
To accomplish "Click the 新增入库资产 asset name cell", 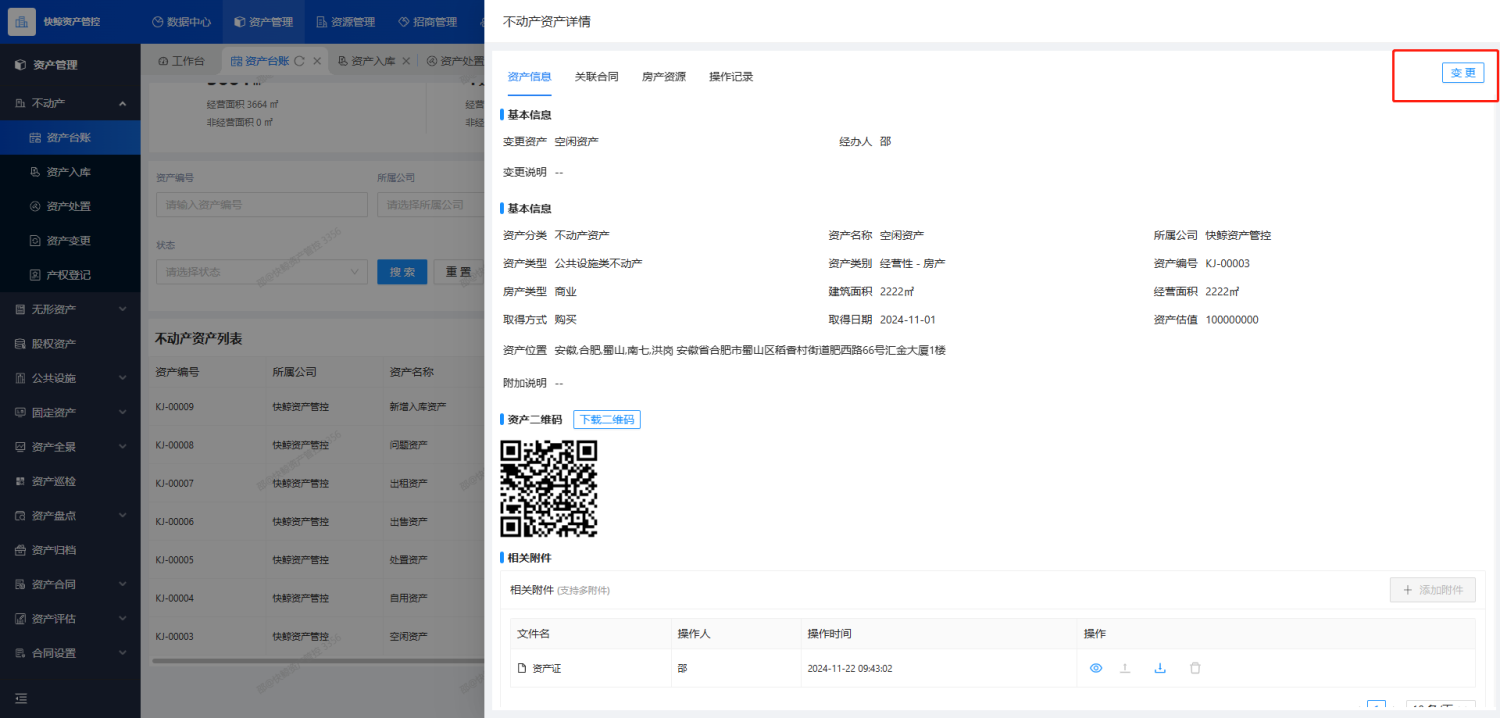I will (x=417, y=407).
